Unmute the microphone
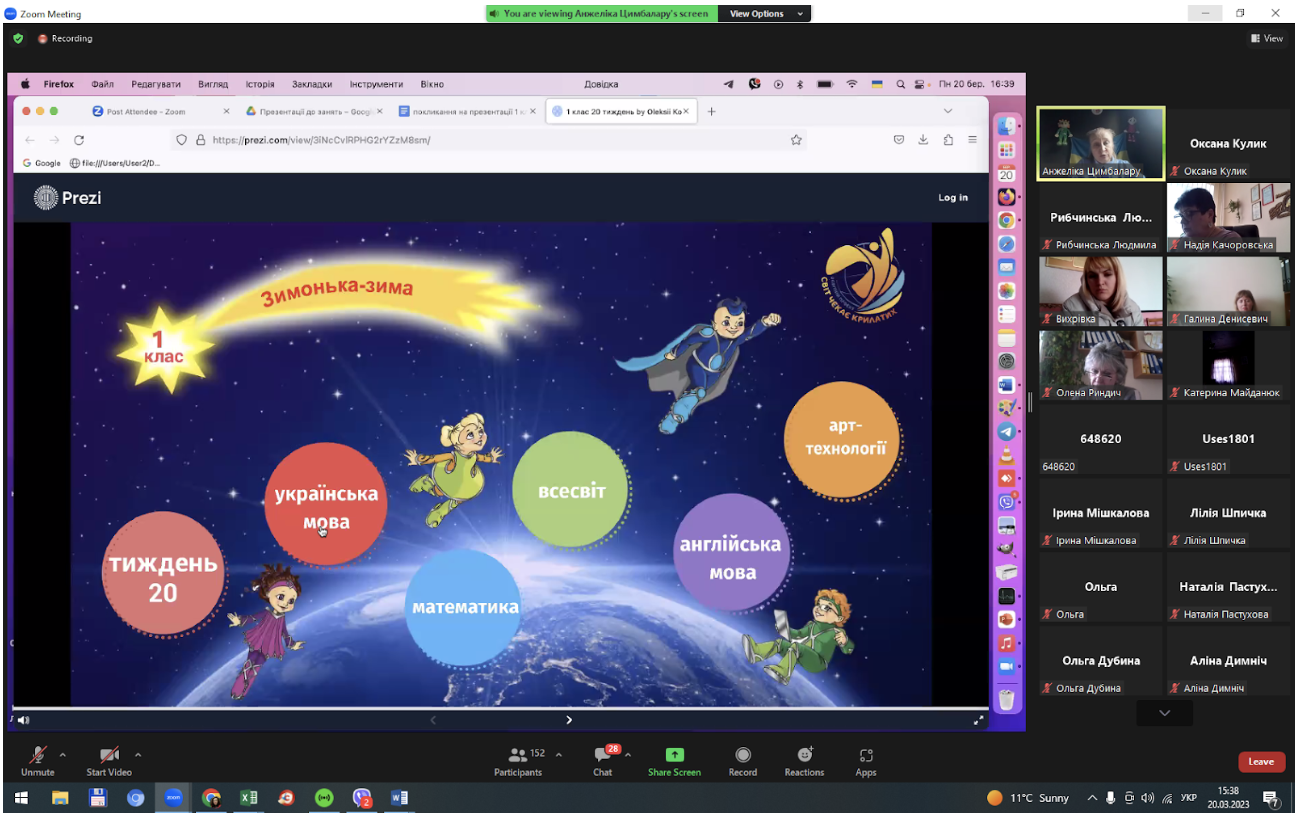 (38, 761)
